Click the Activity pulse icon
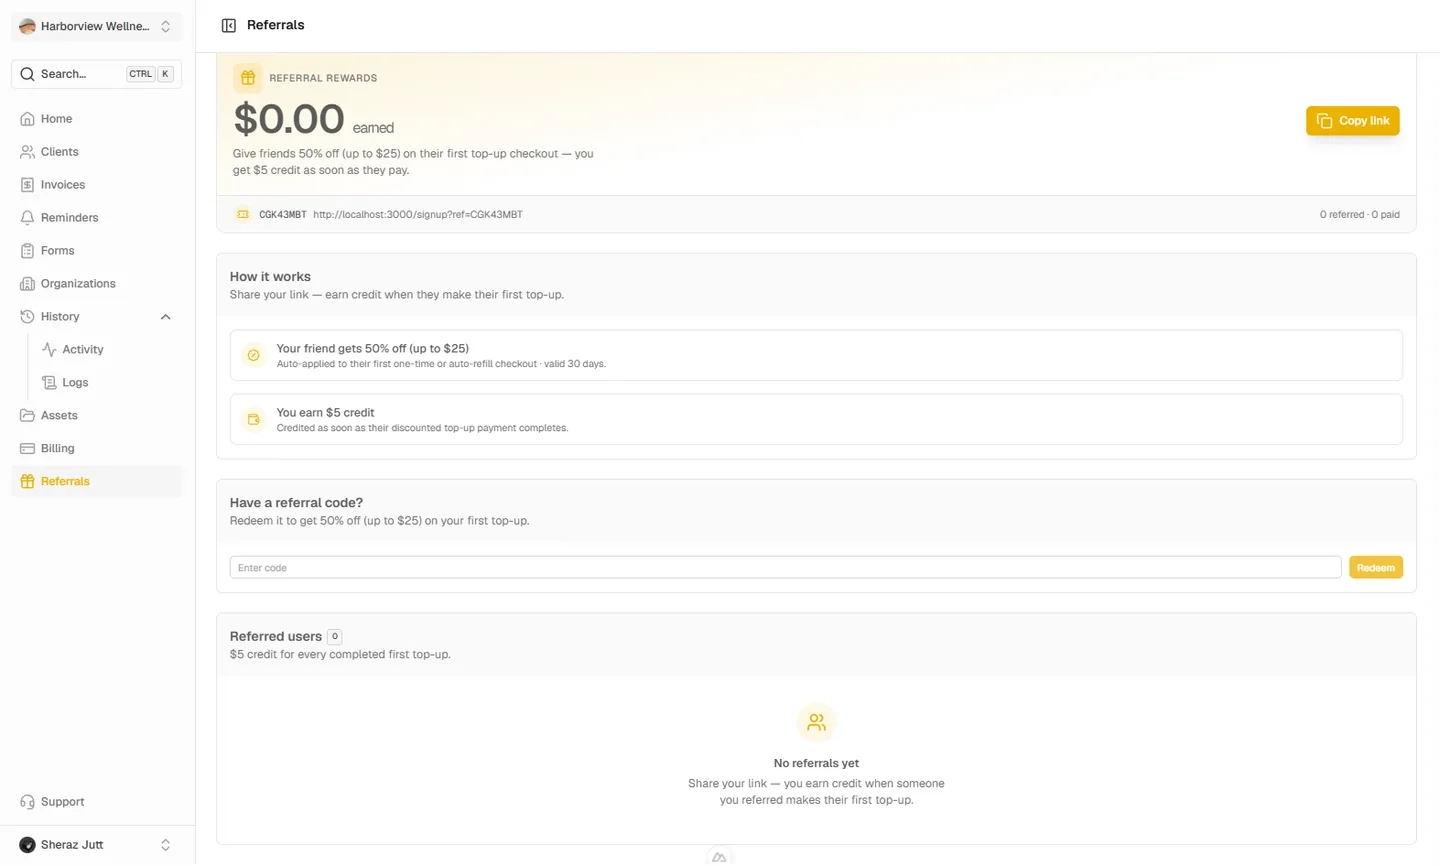 (49, 350)
